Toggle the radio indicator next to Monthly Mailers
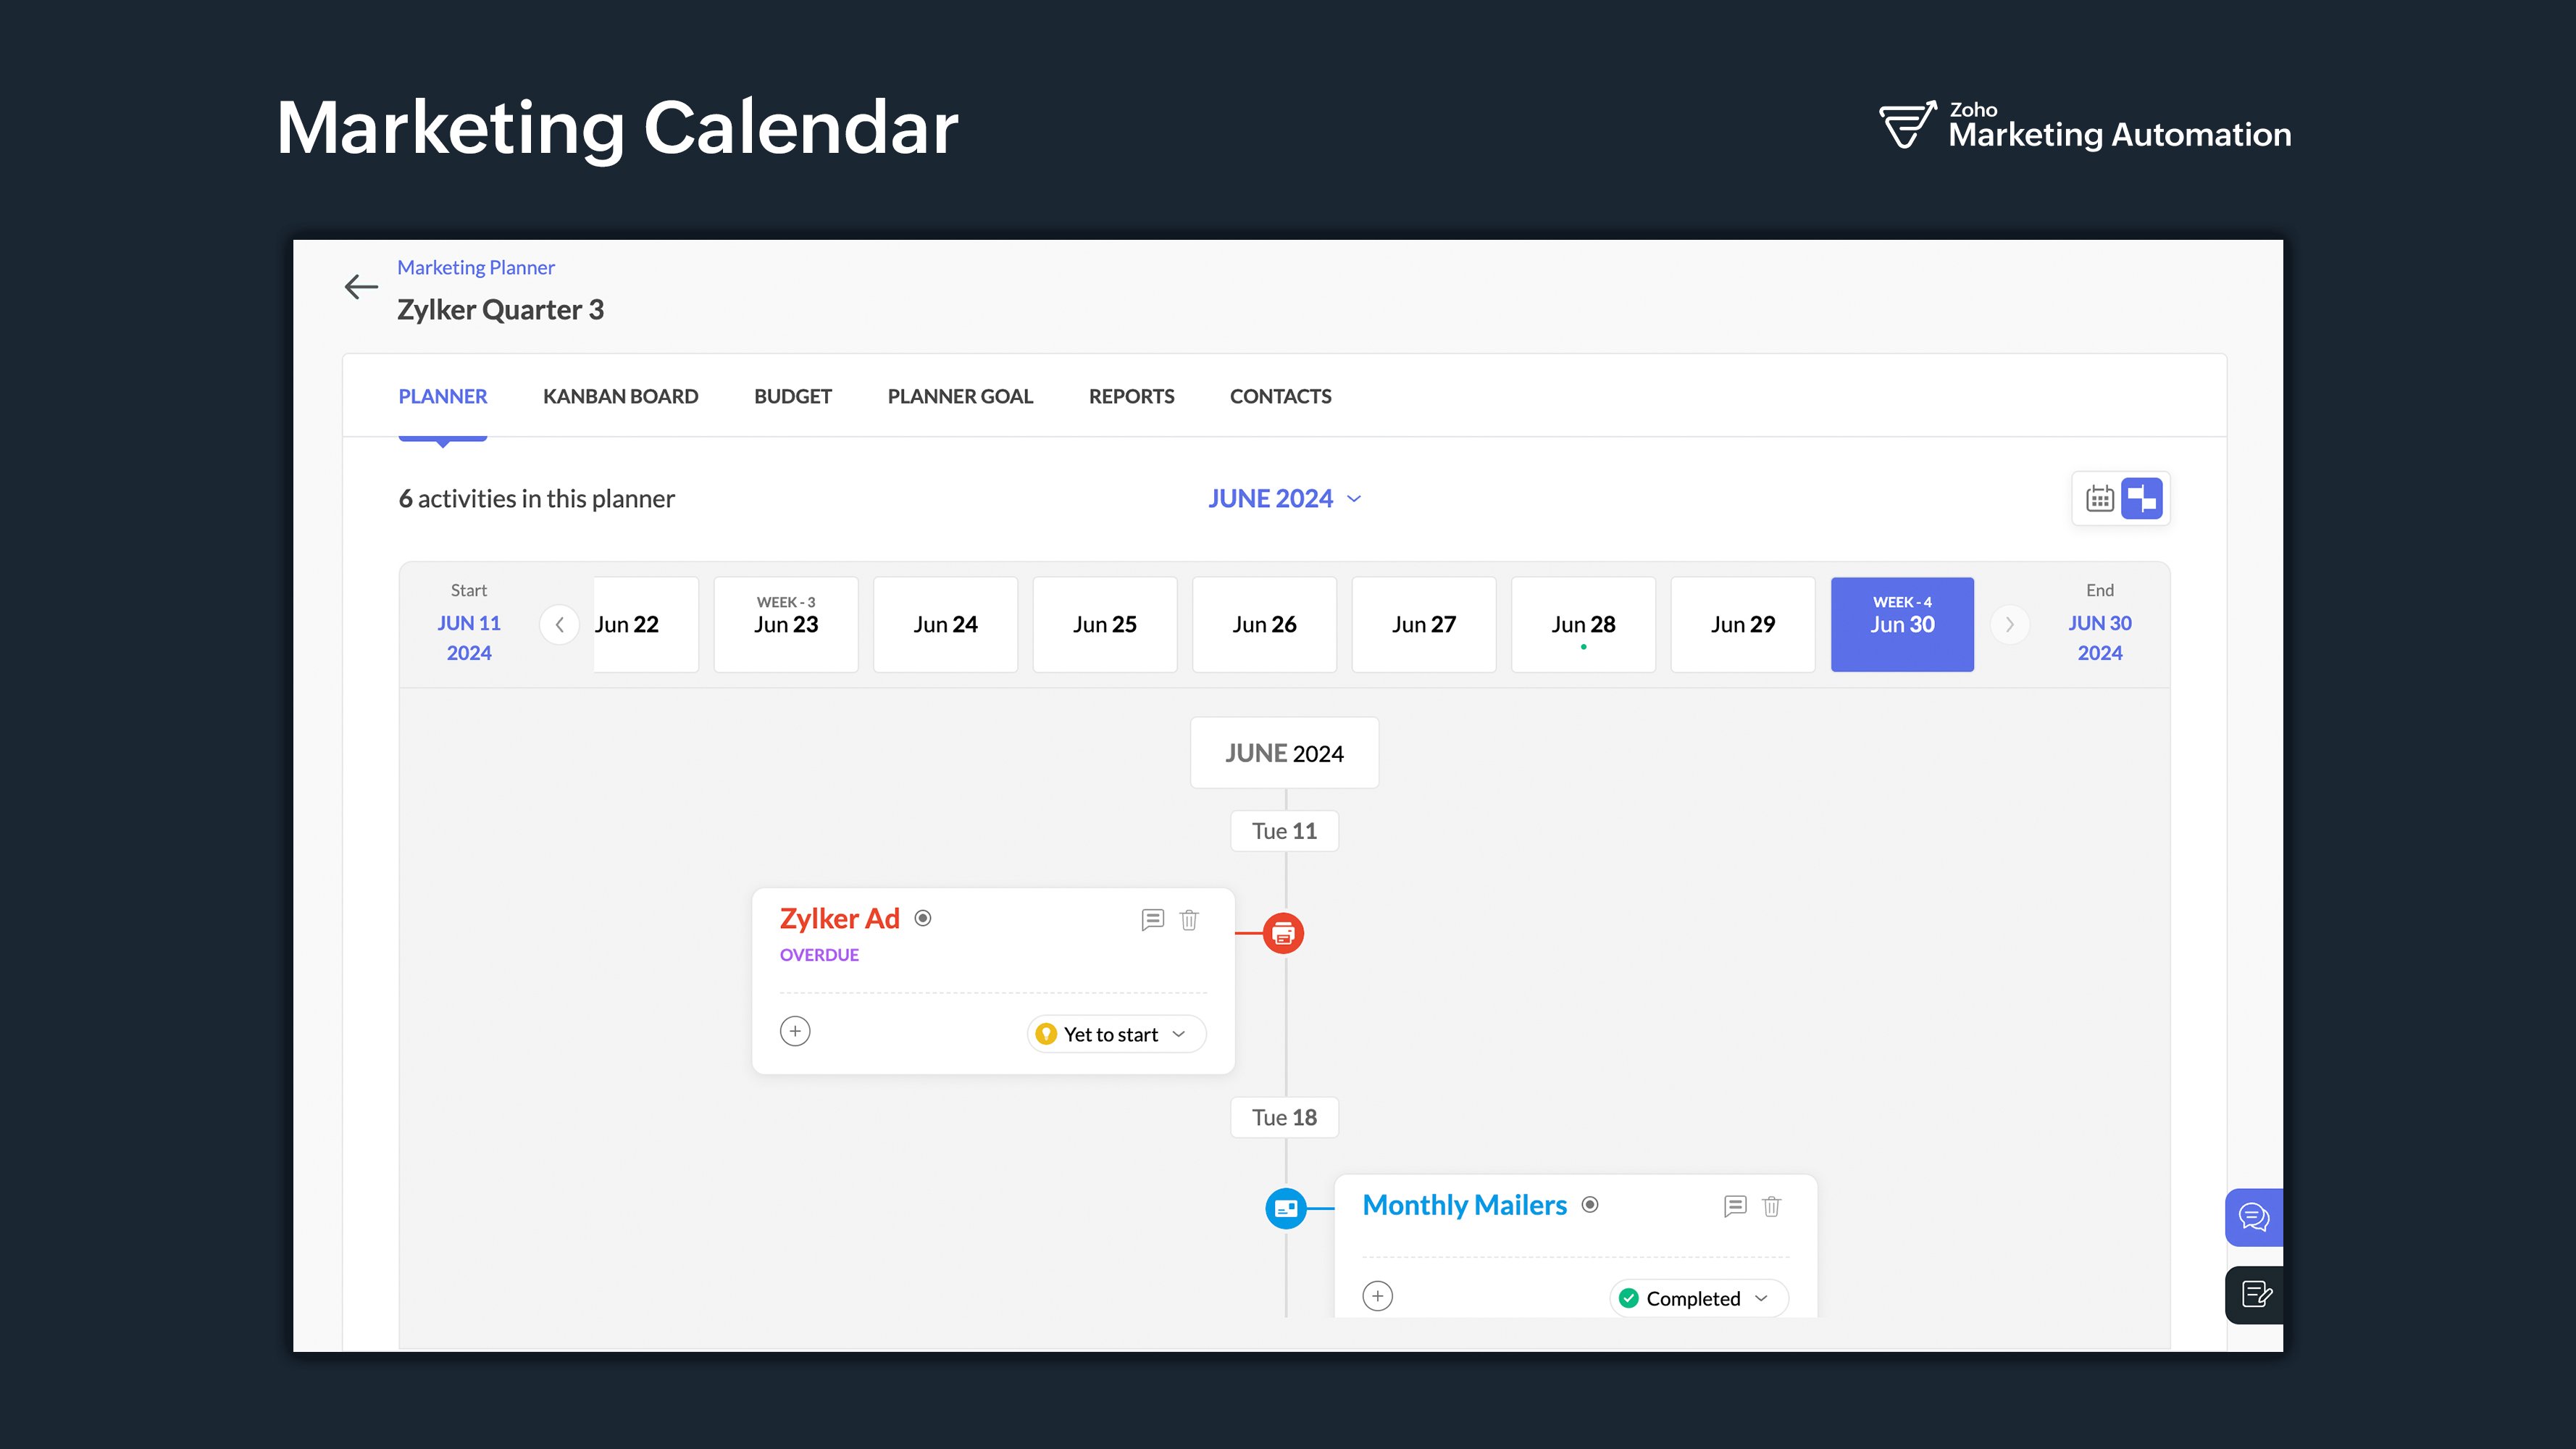The image size is (2576, 1449). [1590, 1205]
